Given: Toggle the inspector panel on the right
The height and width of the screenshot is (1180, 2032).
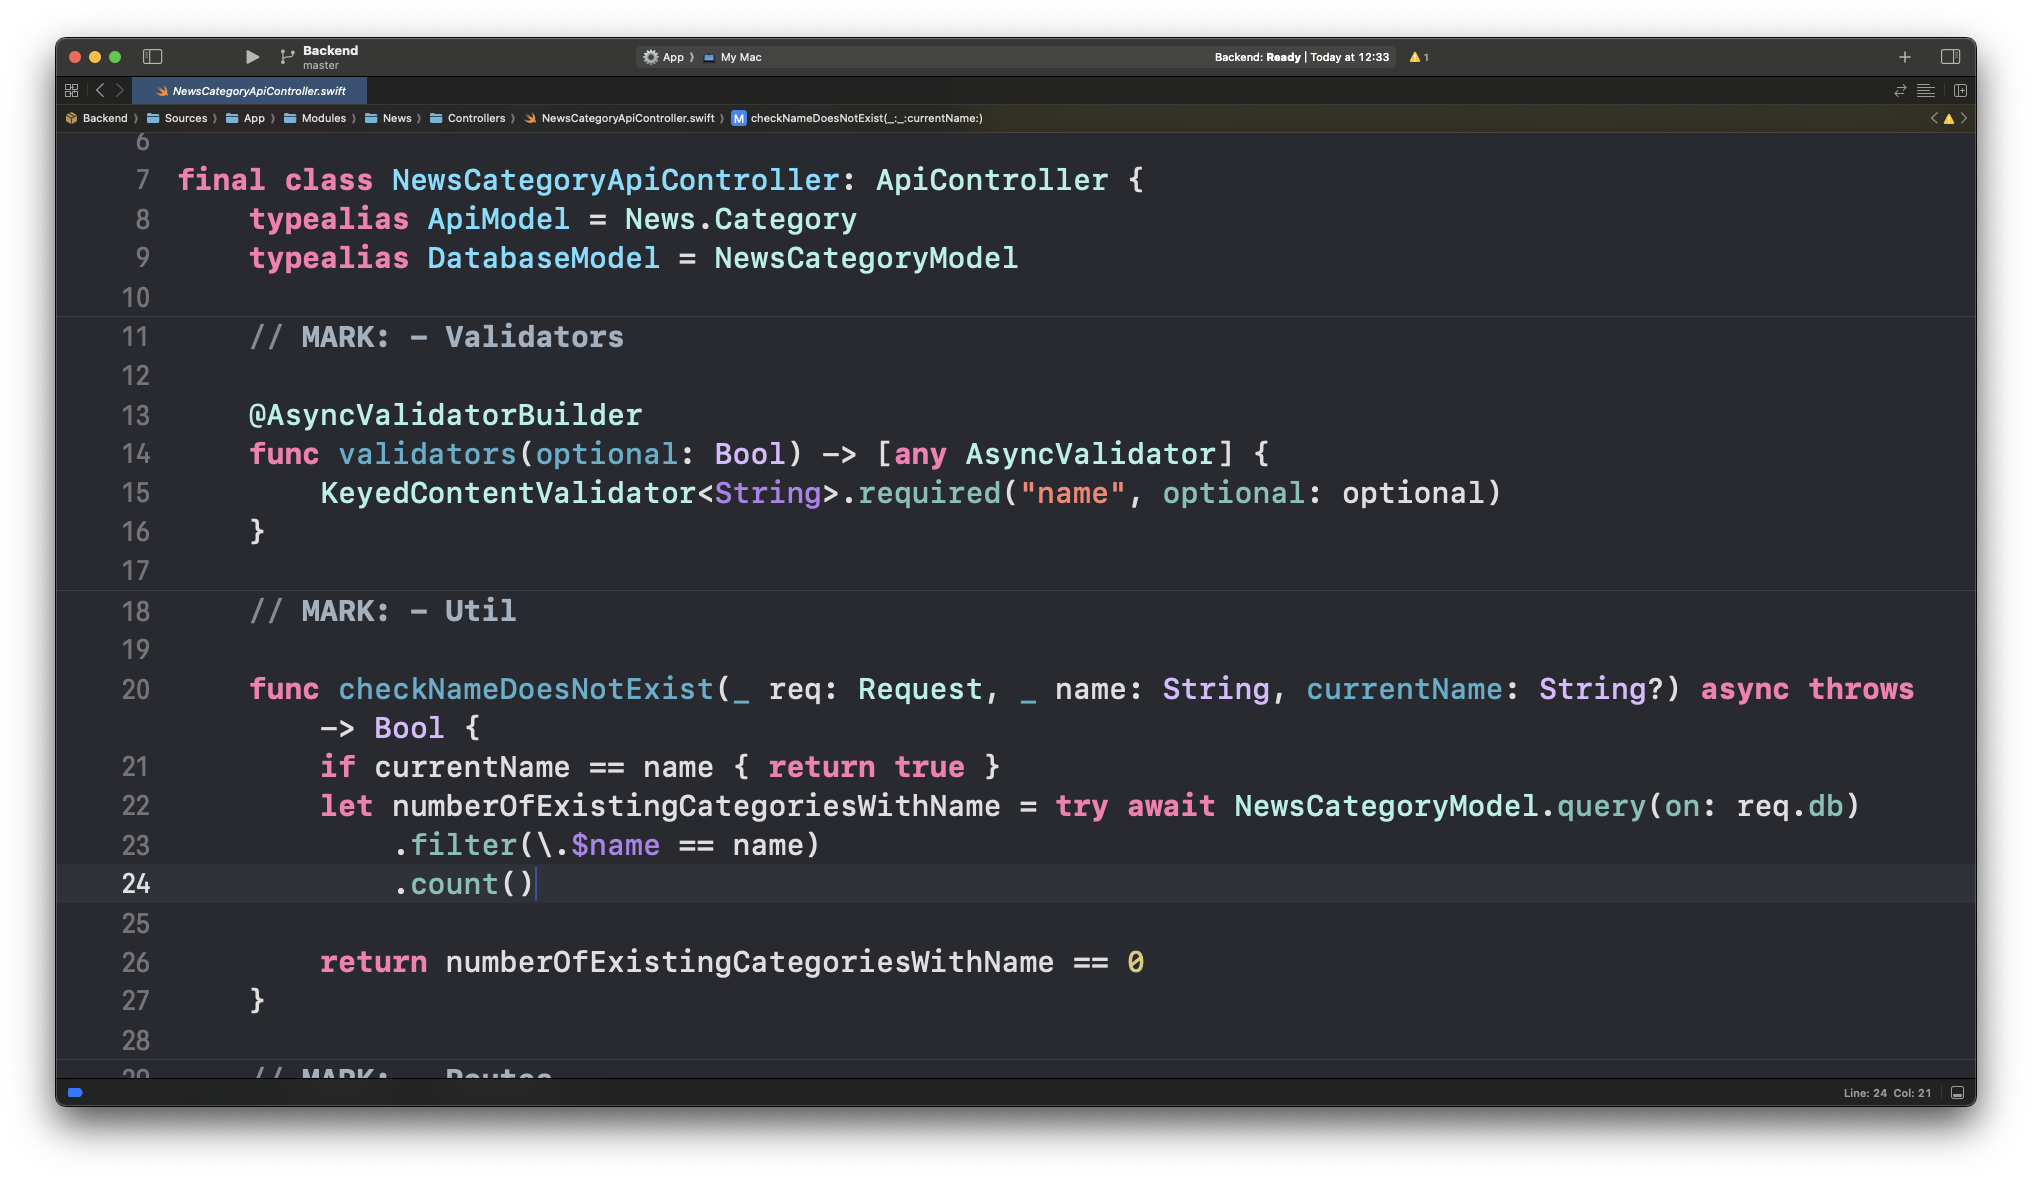Looking at the screenshot, I should pyautogui.click(x=1951, y=57).
